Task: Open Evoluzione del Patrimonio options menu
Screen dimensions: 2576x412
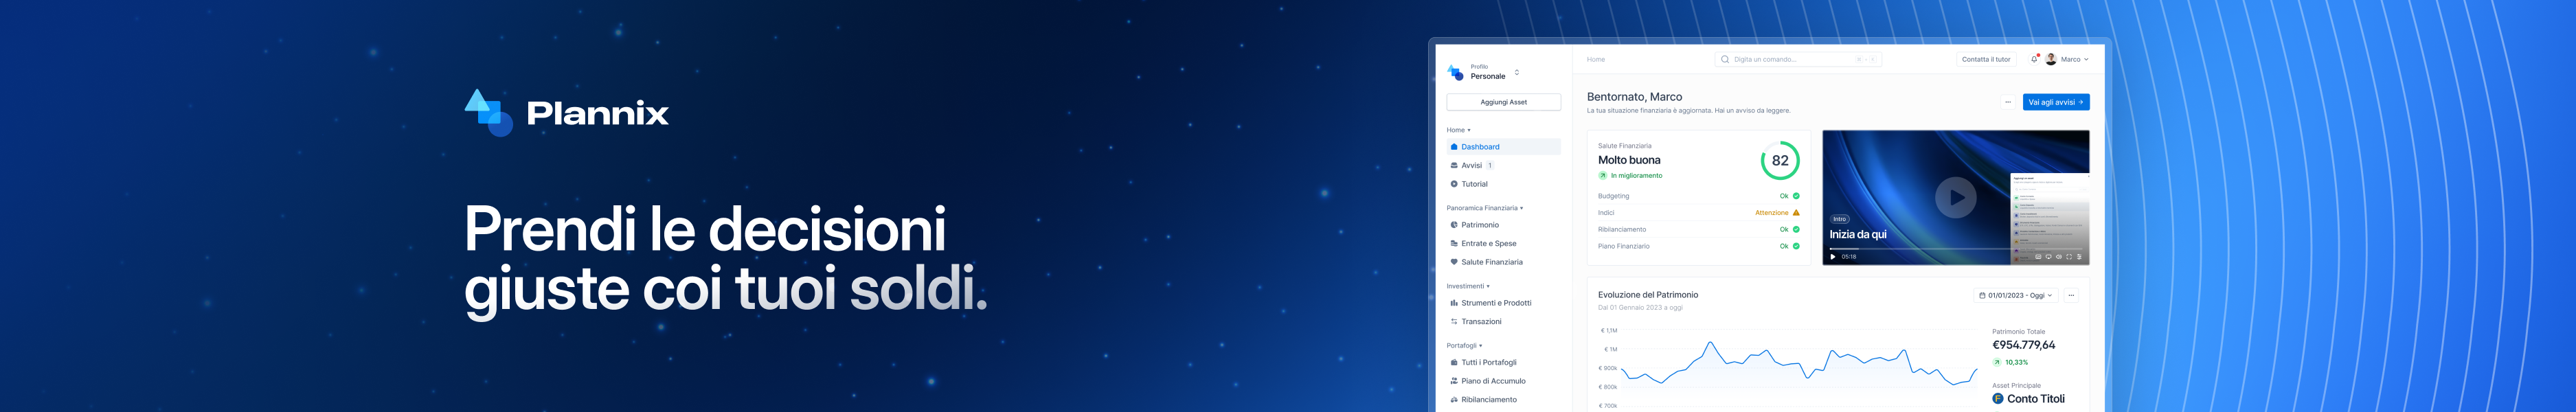Action: coord(2071,295)
